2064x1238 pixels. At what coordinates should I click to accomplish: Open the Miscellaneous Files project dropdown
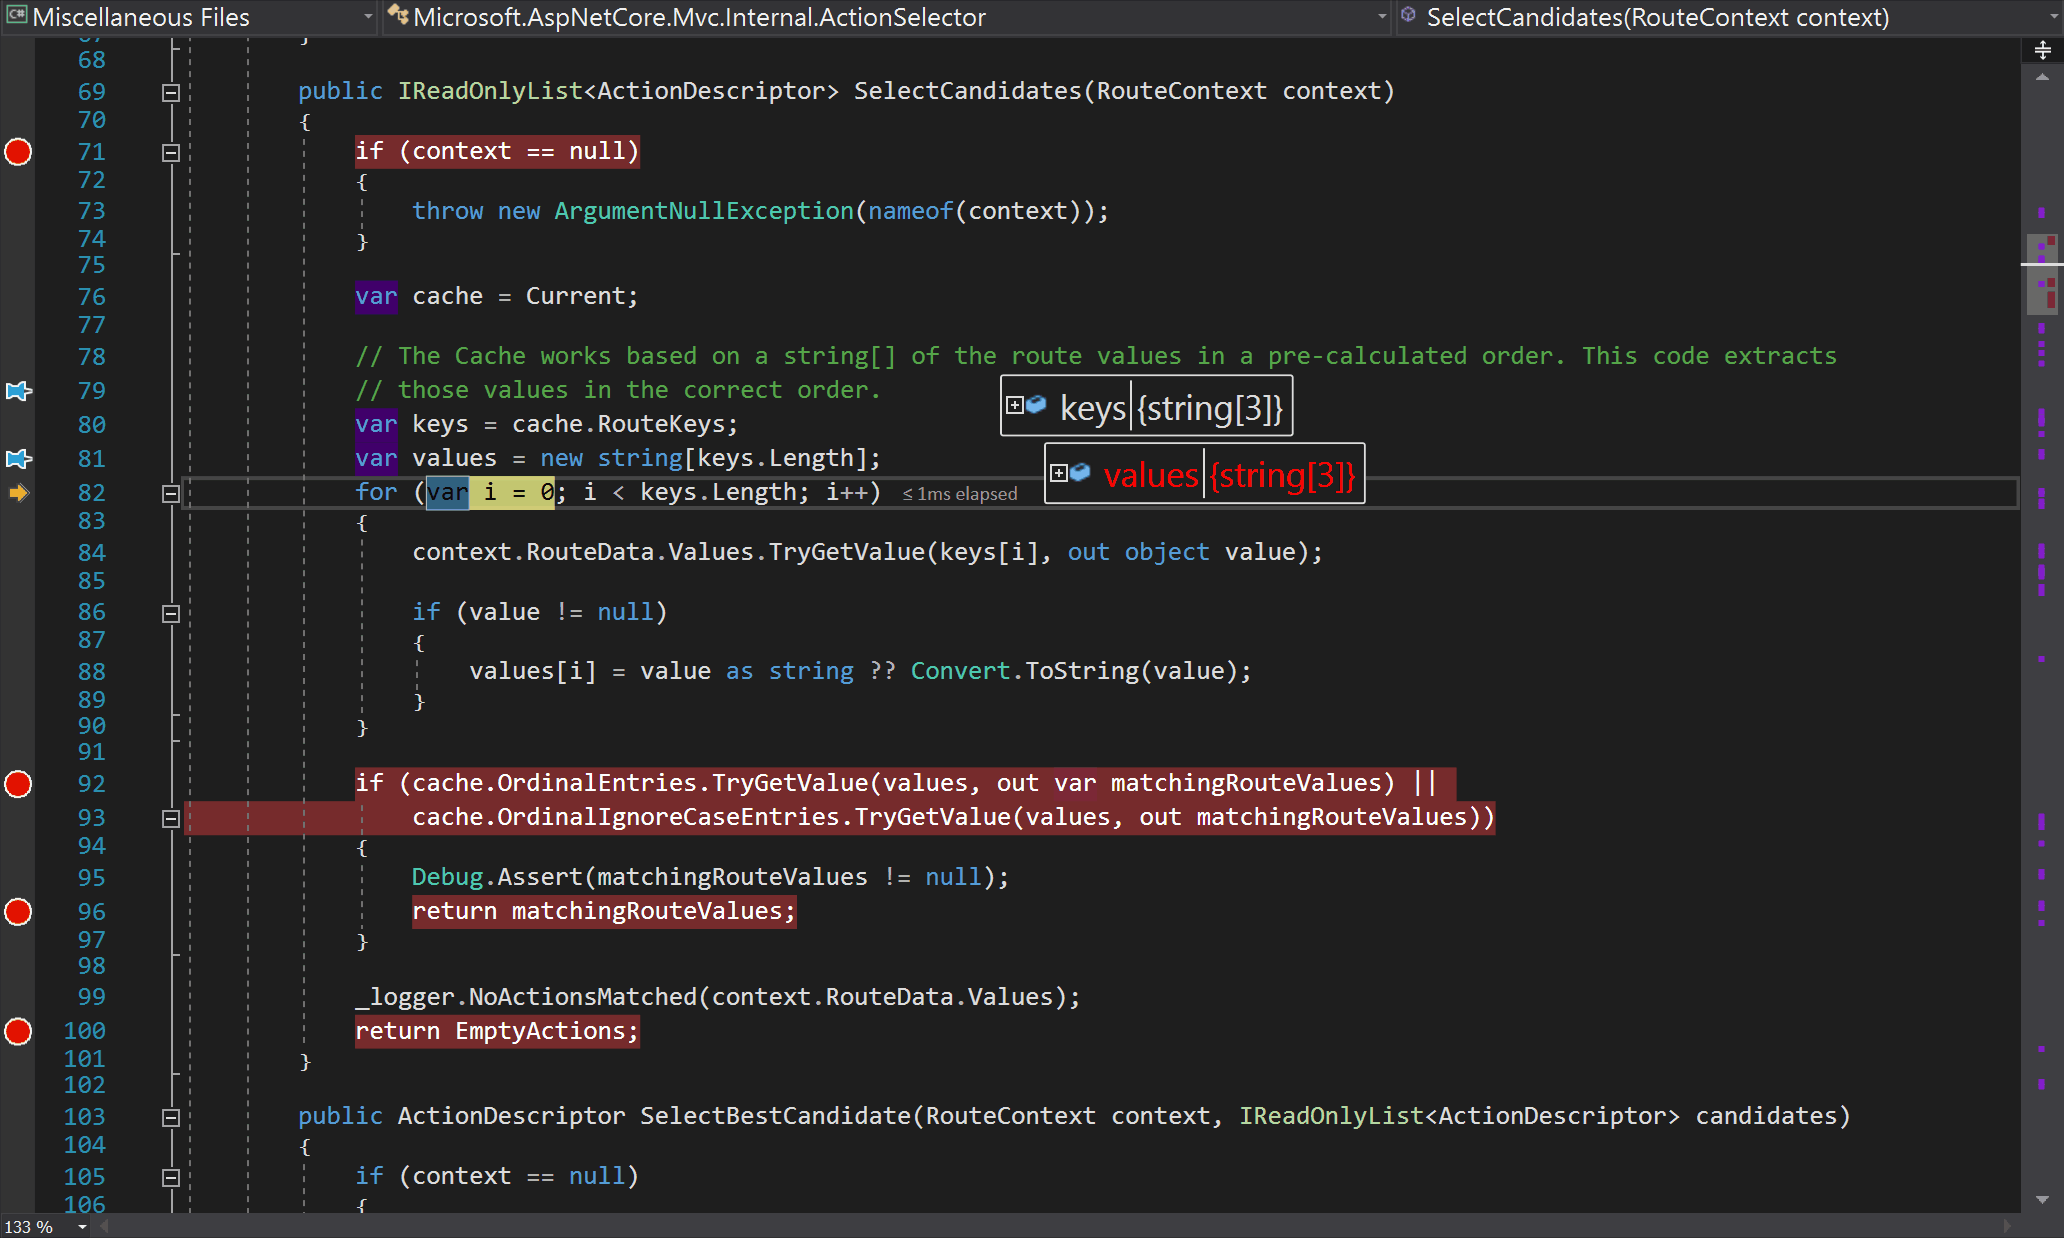pyautogui.click(x=367, y=16)
